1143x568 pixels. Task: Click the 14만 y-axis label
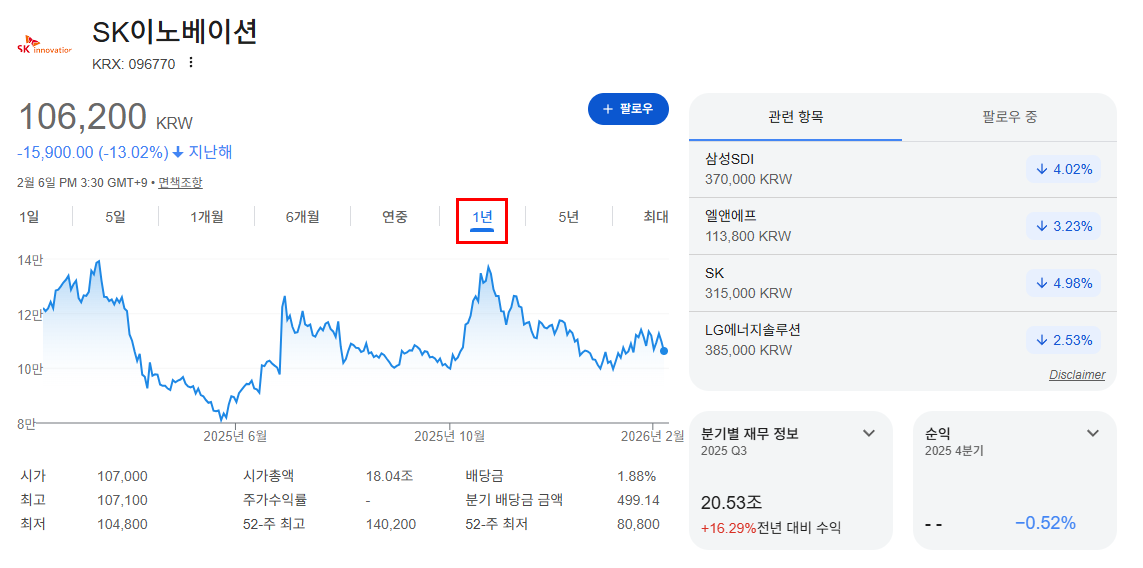(x=30, y=260)
